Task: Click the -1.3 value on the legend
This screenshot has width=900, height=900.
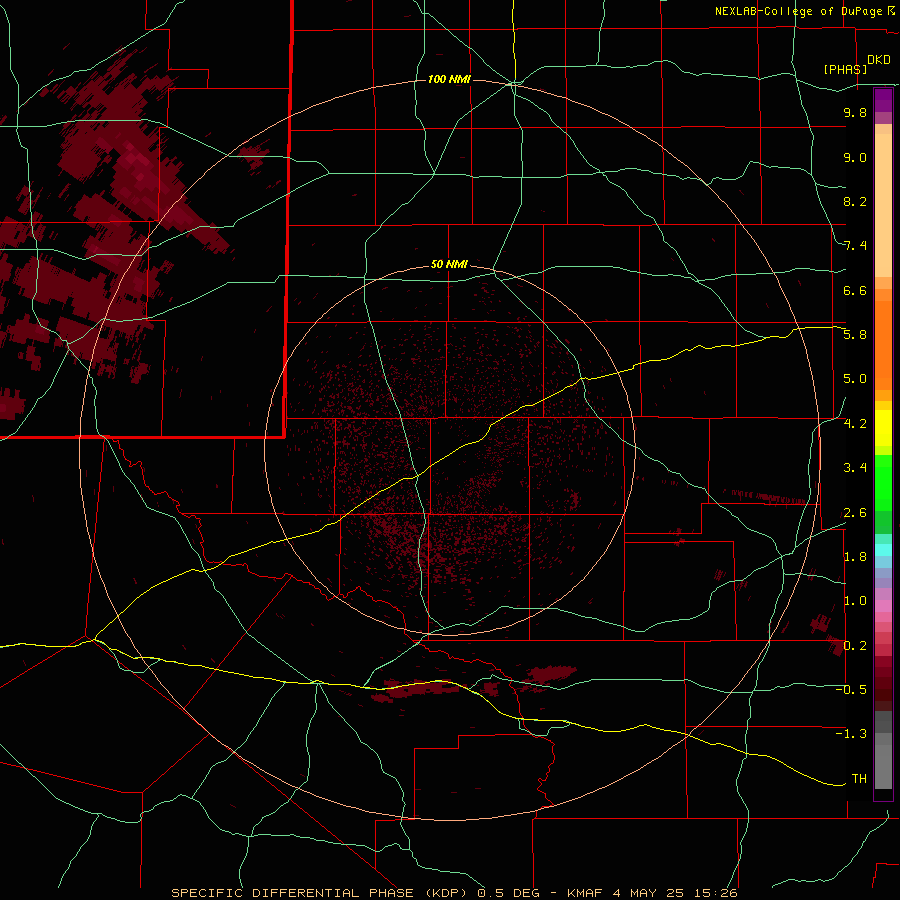Action: [851, 734]
